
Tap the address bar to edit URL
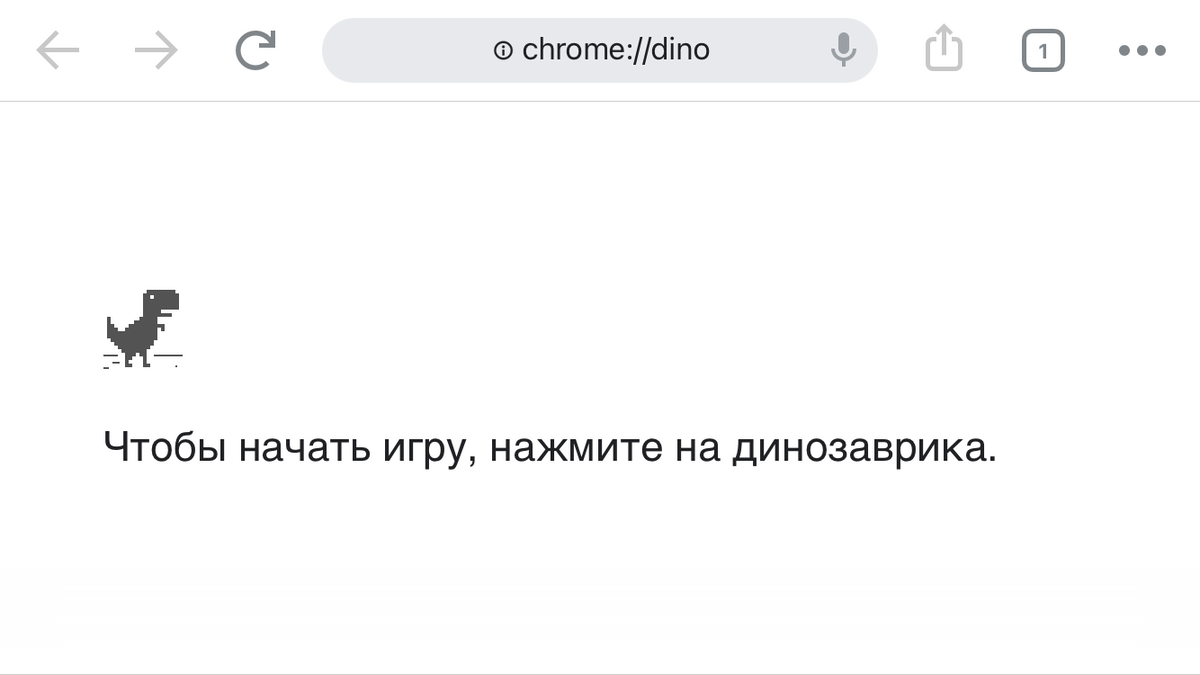tap(600, 49)
